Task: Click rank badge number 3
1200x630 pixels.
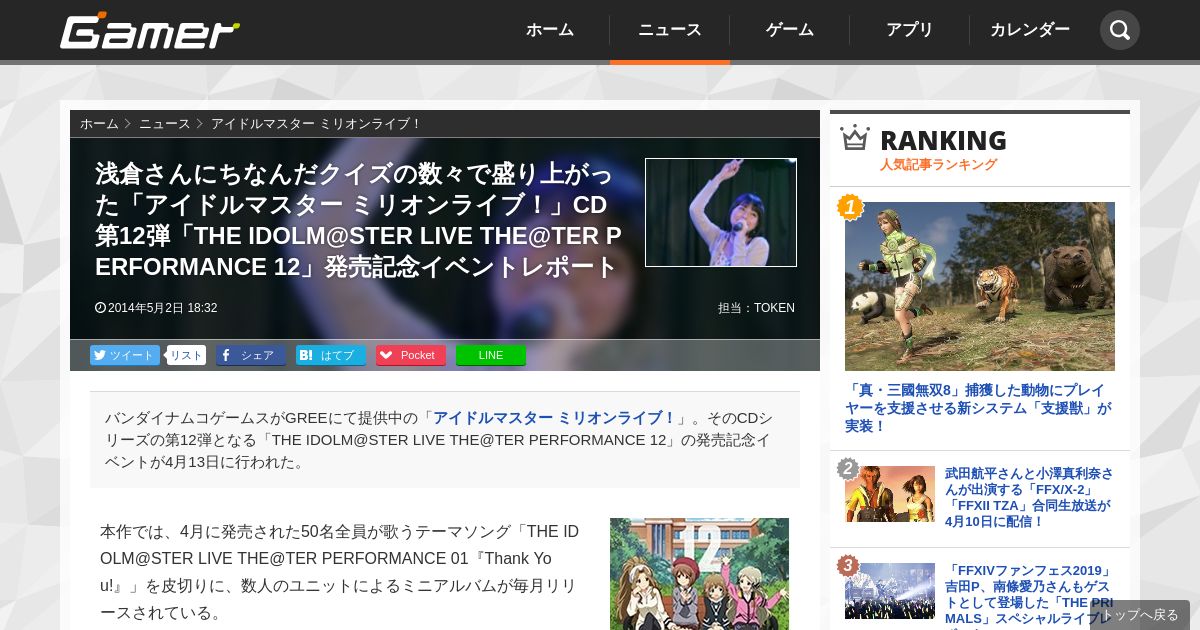Action: [x=848, y=565]
